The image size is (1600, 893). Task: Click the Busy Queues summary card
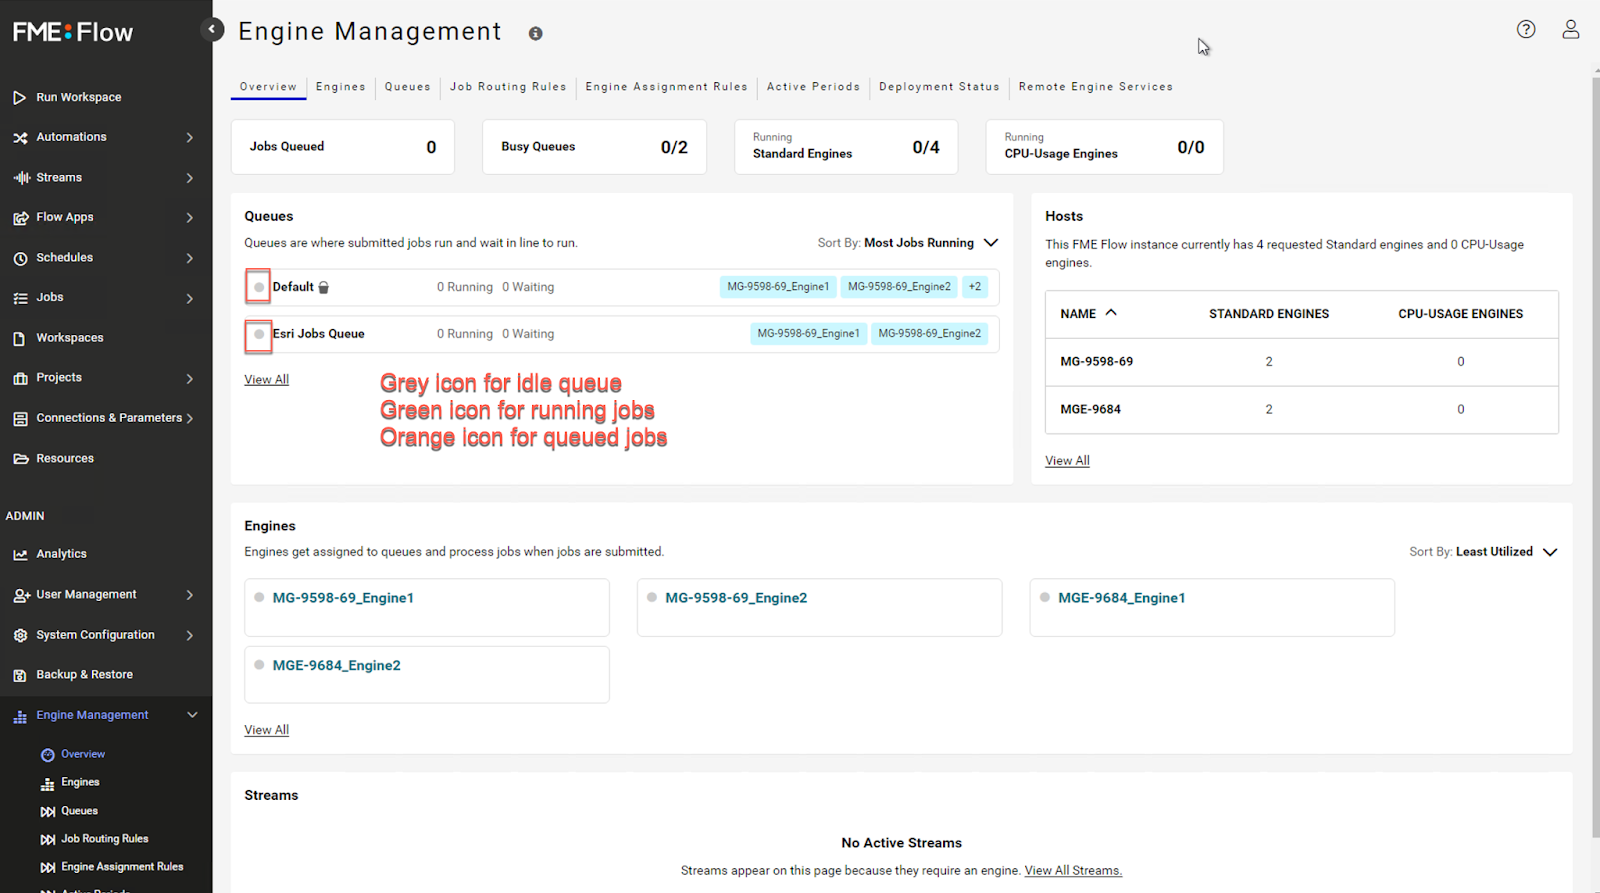(x=595, y=147)
